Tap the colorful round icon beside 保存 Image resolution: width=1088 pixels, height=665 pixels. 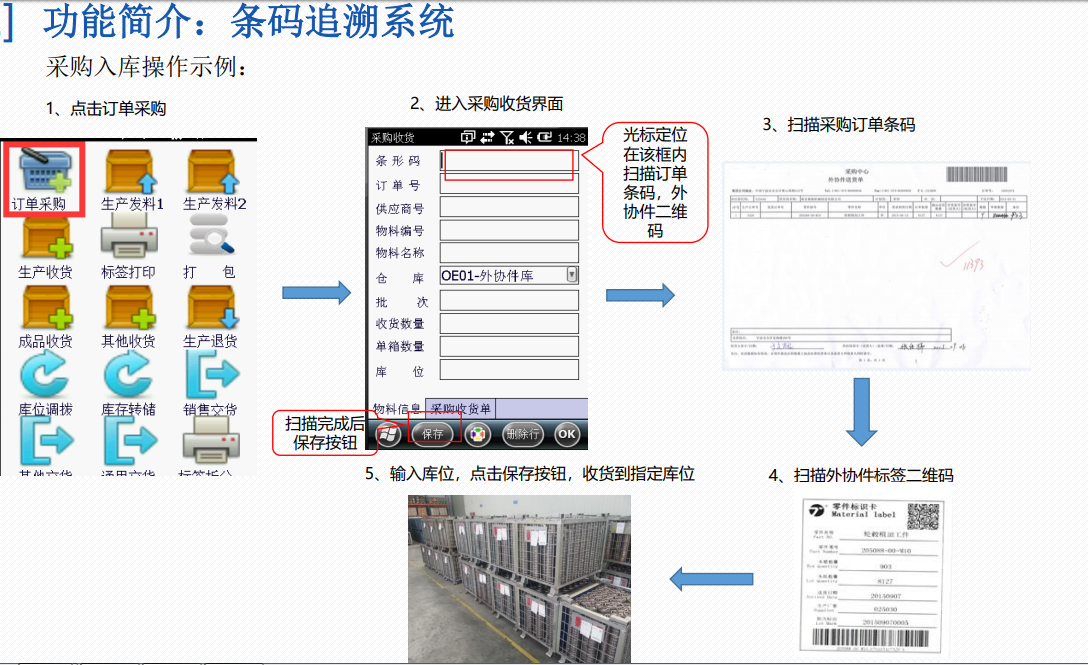click(477, 435)
